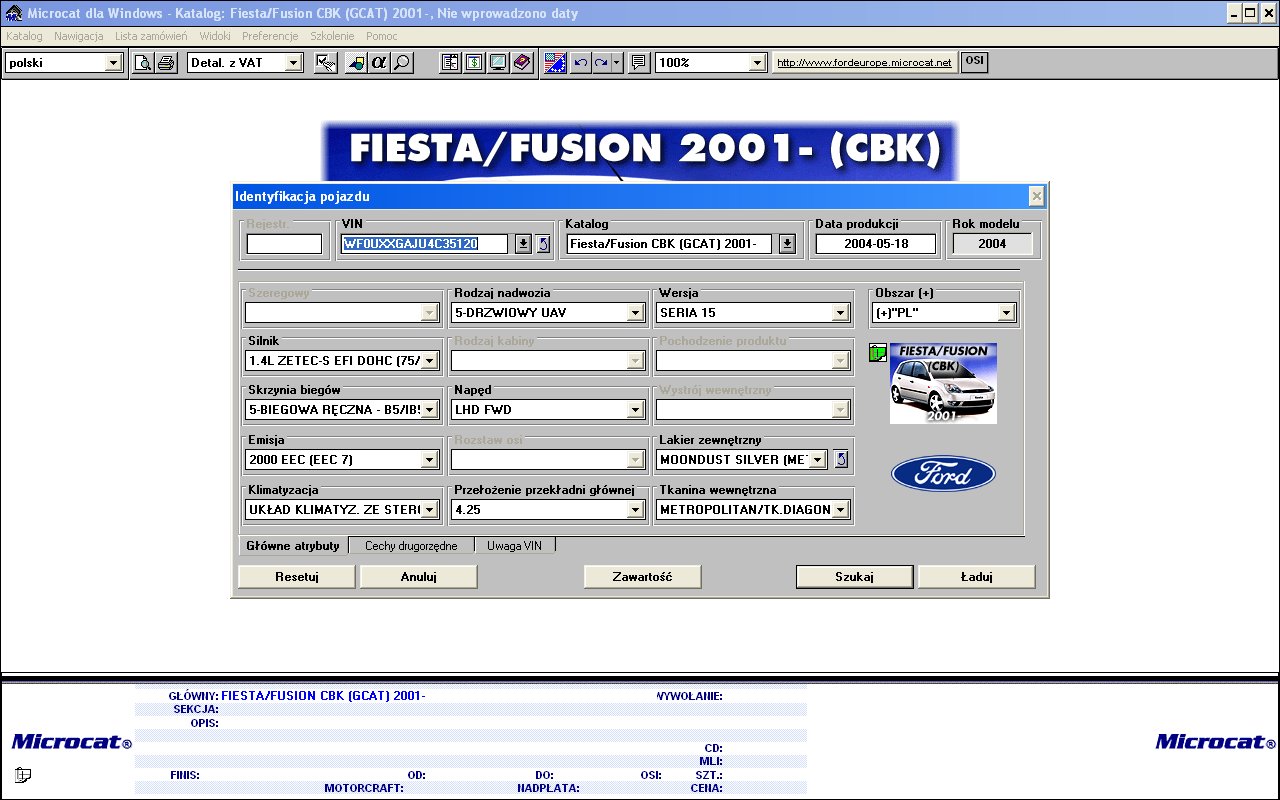This screenshot has width=1280, height=800.
Task: Open the Szkolenie menu
Action: click(x=332, y=36)
